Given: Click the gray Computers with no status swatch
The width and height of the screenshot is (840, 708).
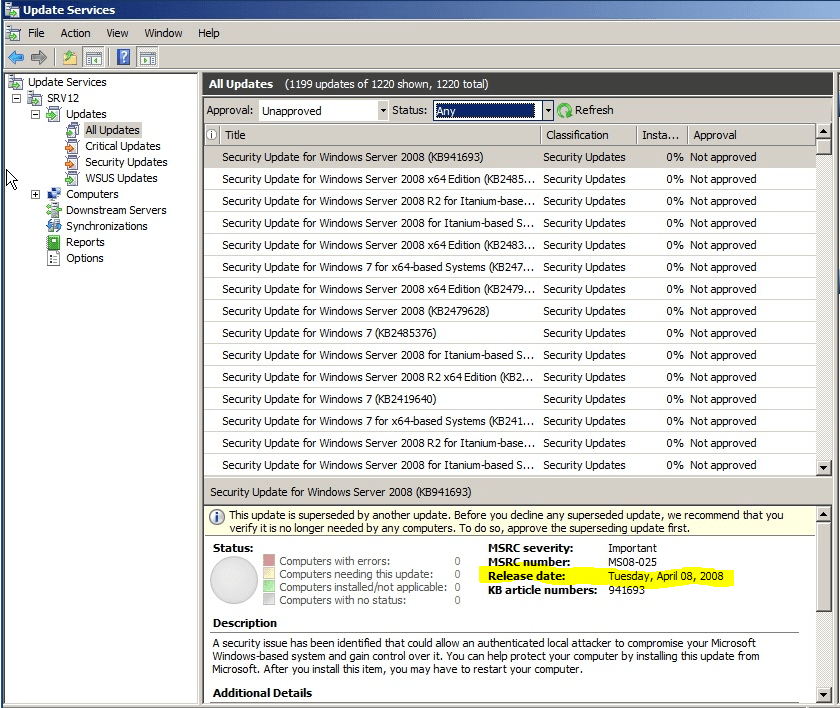Looking at the screenshot, I should 269,599.
